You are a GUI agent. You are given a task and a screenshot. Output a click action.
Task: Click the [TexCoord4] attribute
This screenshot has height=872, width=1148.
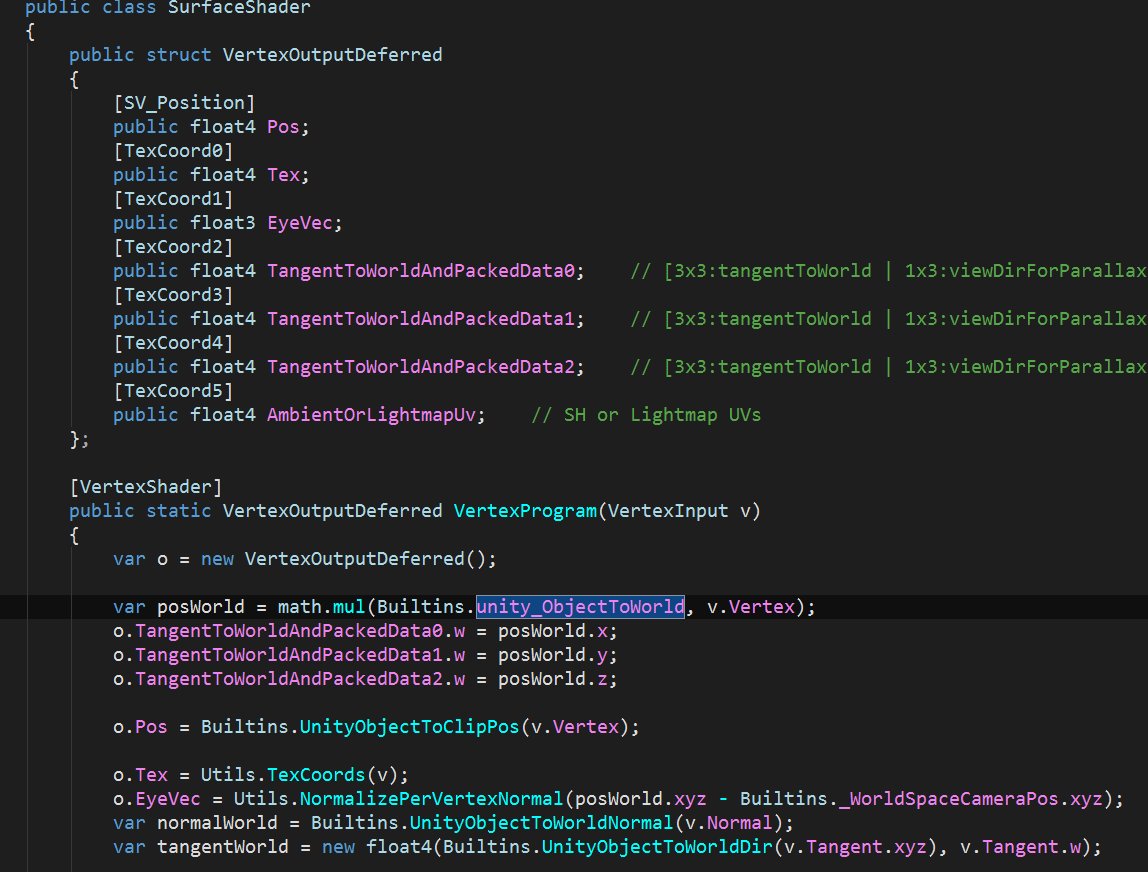pos(173,343)
